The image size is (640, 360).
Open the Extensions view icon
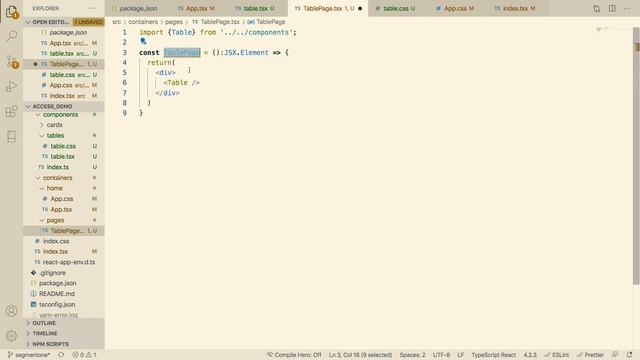click(x=12, y=111)
